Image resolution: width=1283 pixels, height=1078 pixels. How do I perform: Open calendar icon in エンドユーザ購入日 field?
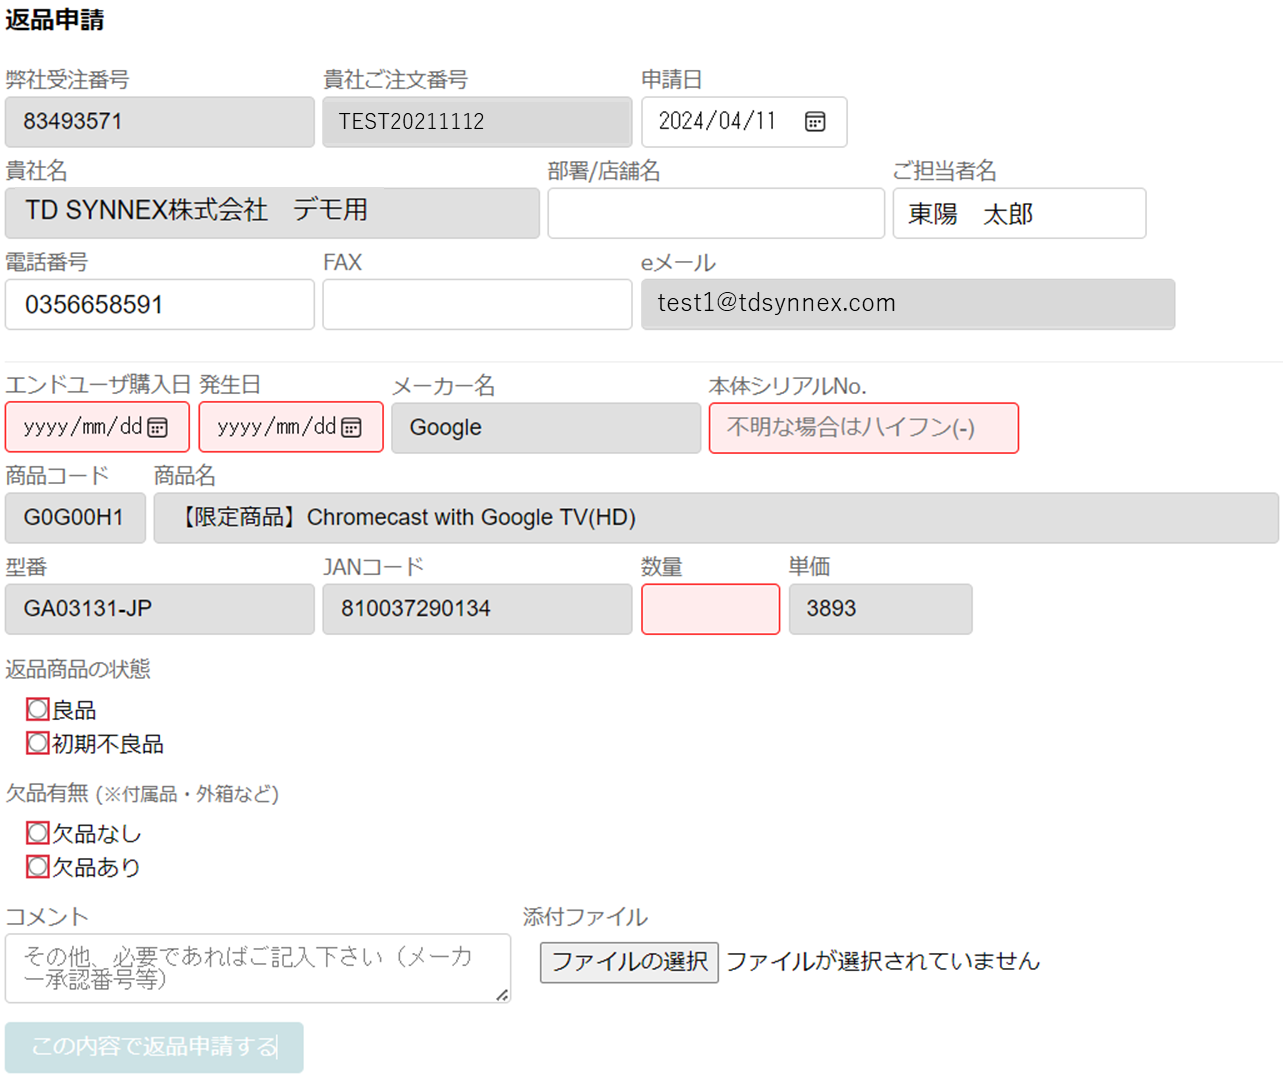tap(158, 428)
